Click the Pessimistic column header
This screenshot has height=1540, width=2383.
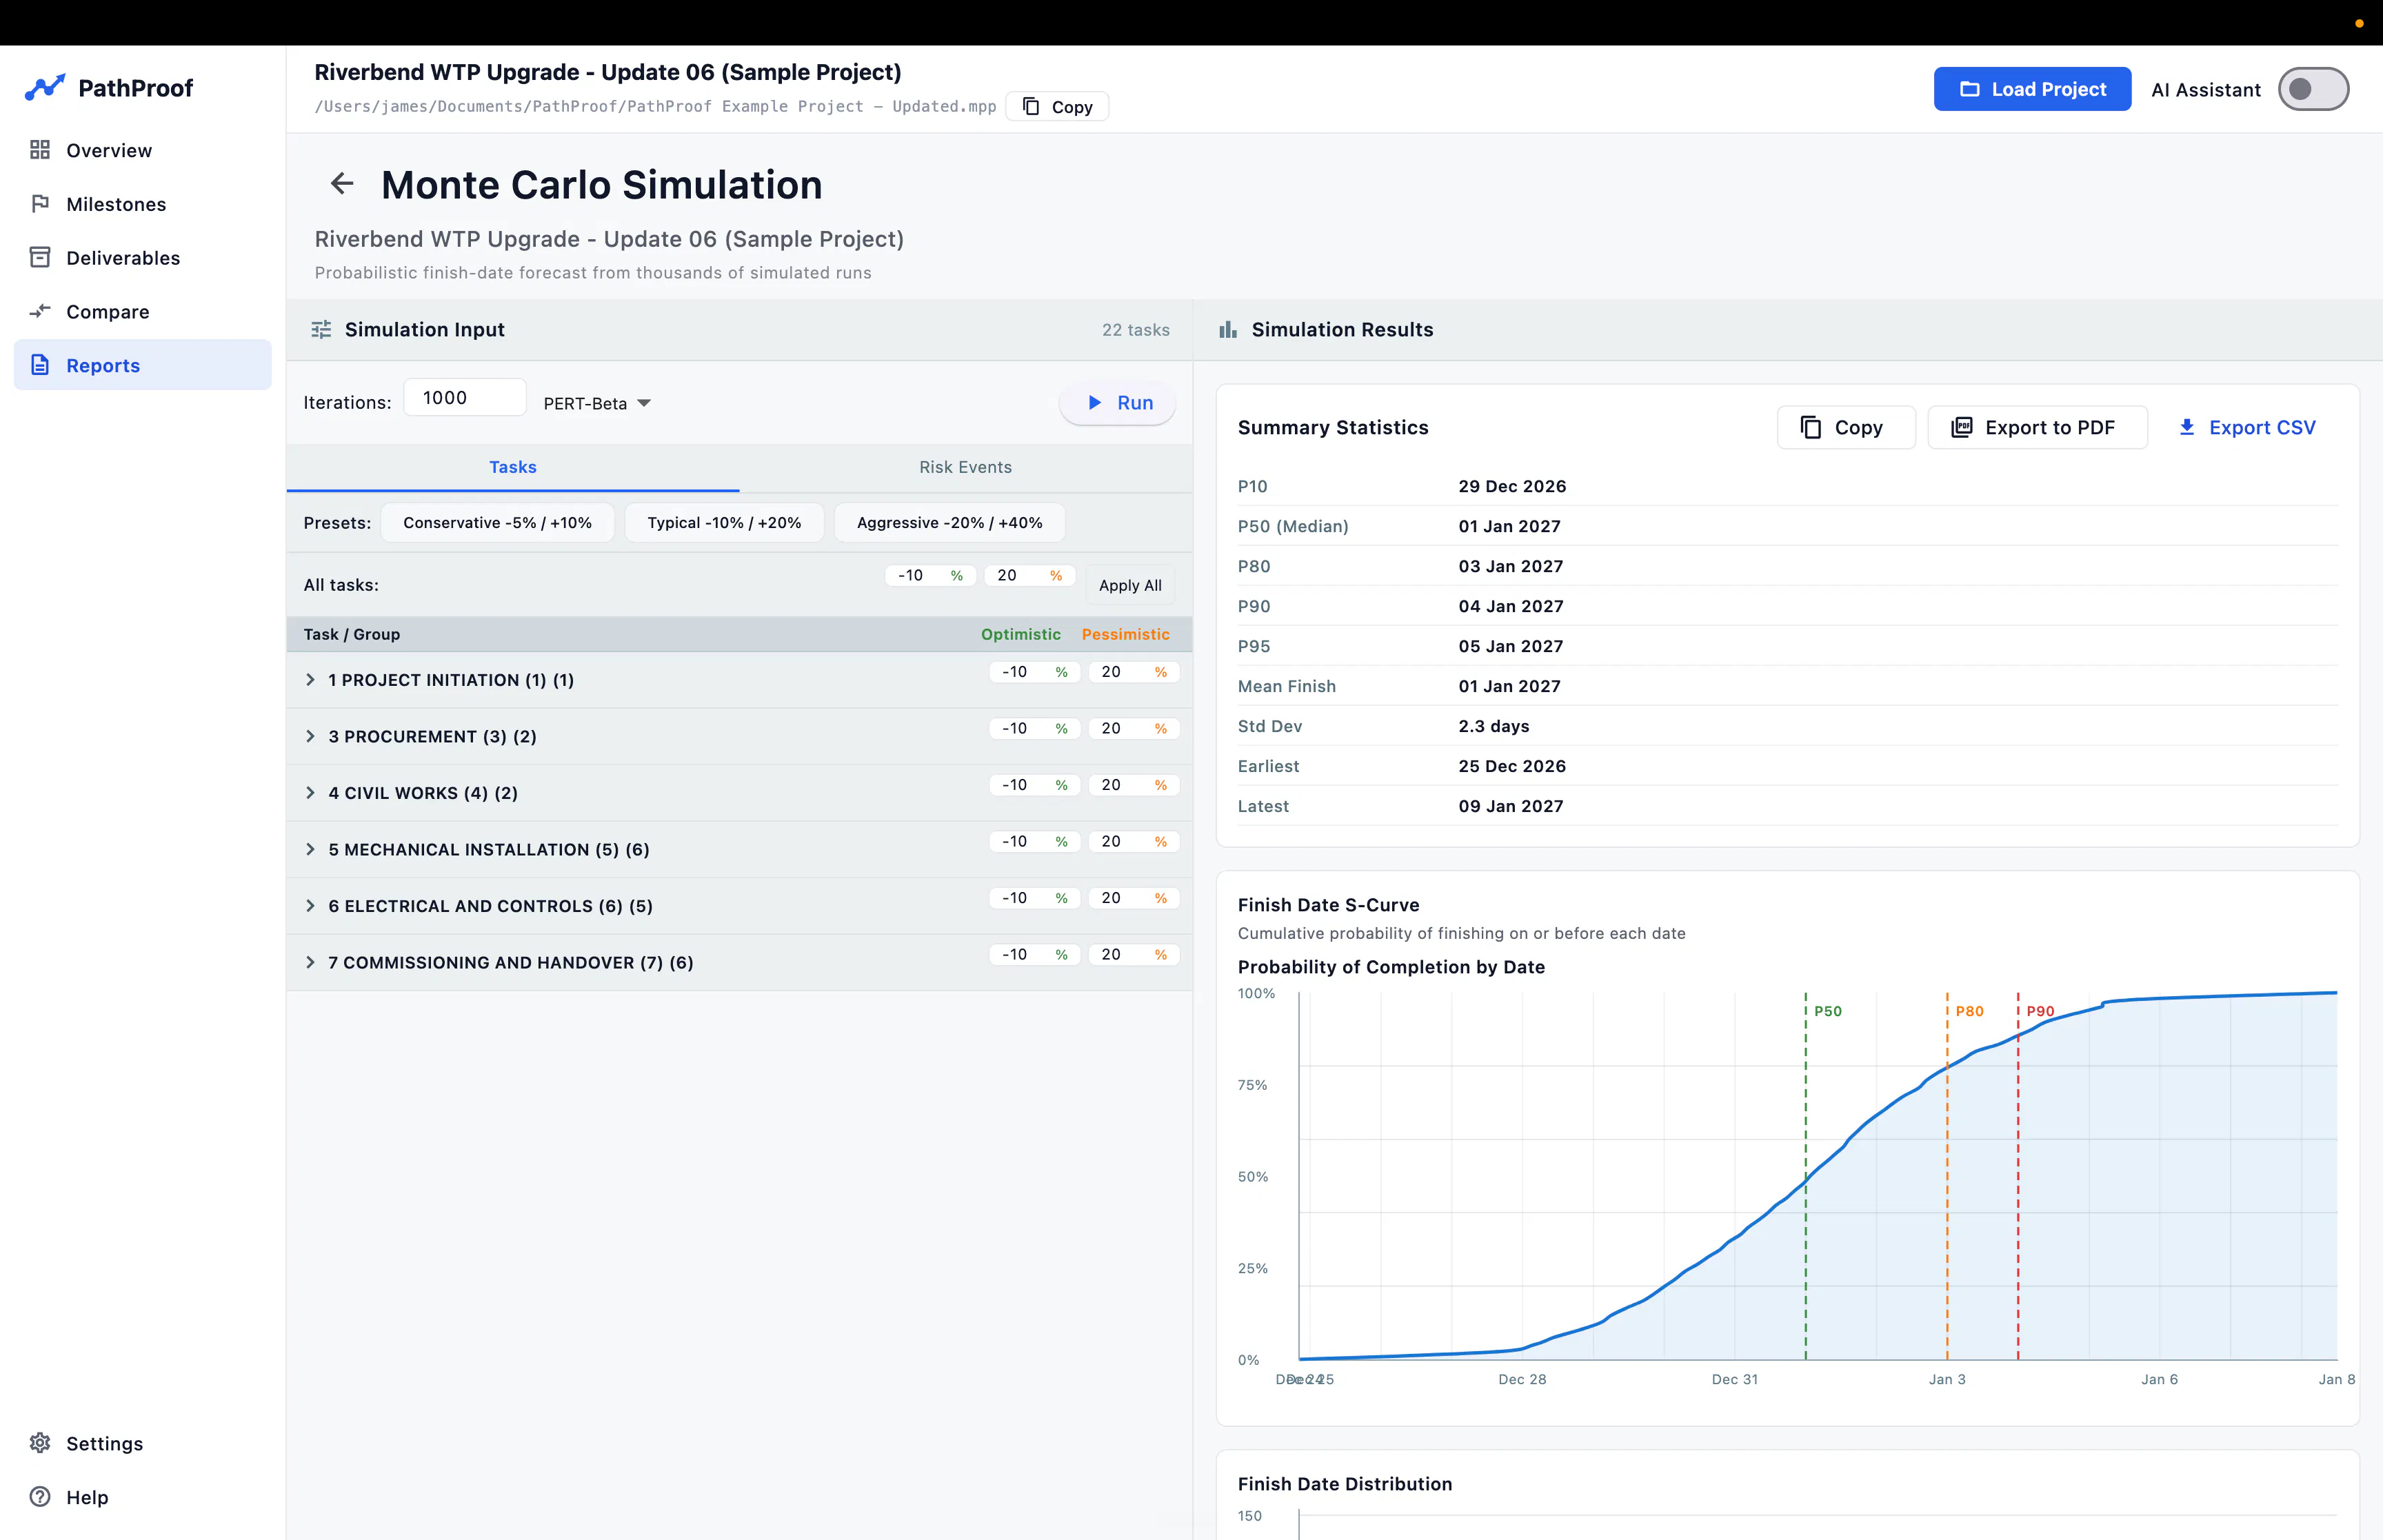click(x=1125, y=634)
